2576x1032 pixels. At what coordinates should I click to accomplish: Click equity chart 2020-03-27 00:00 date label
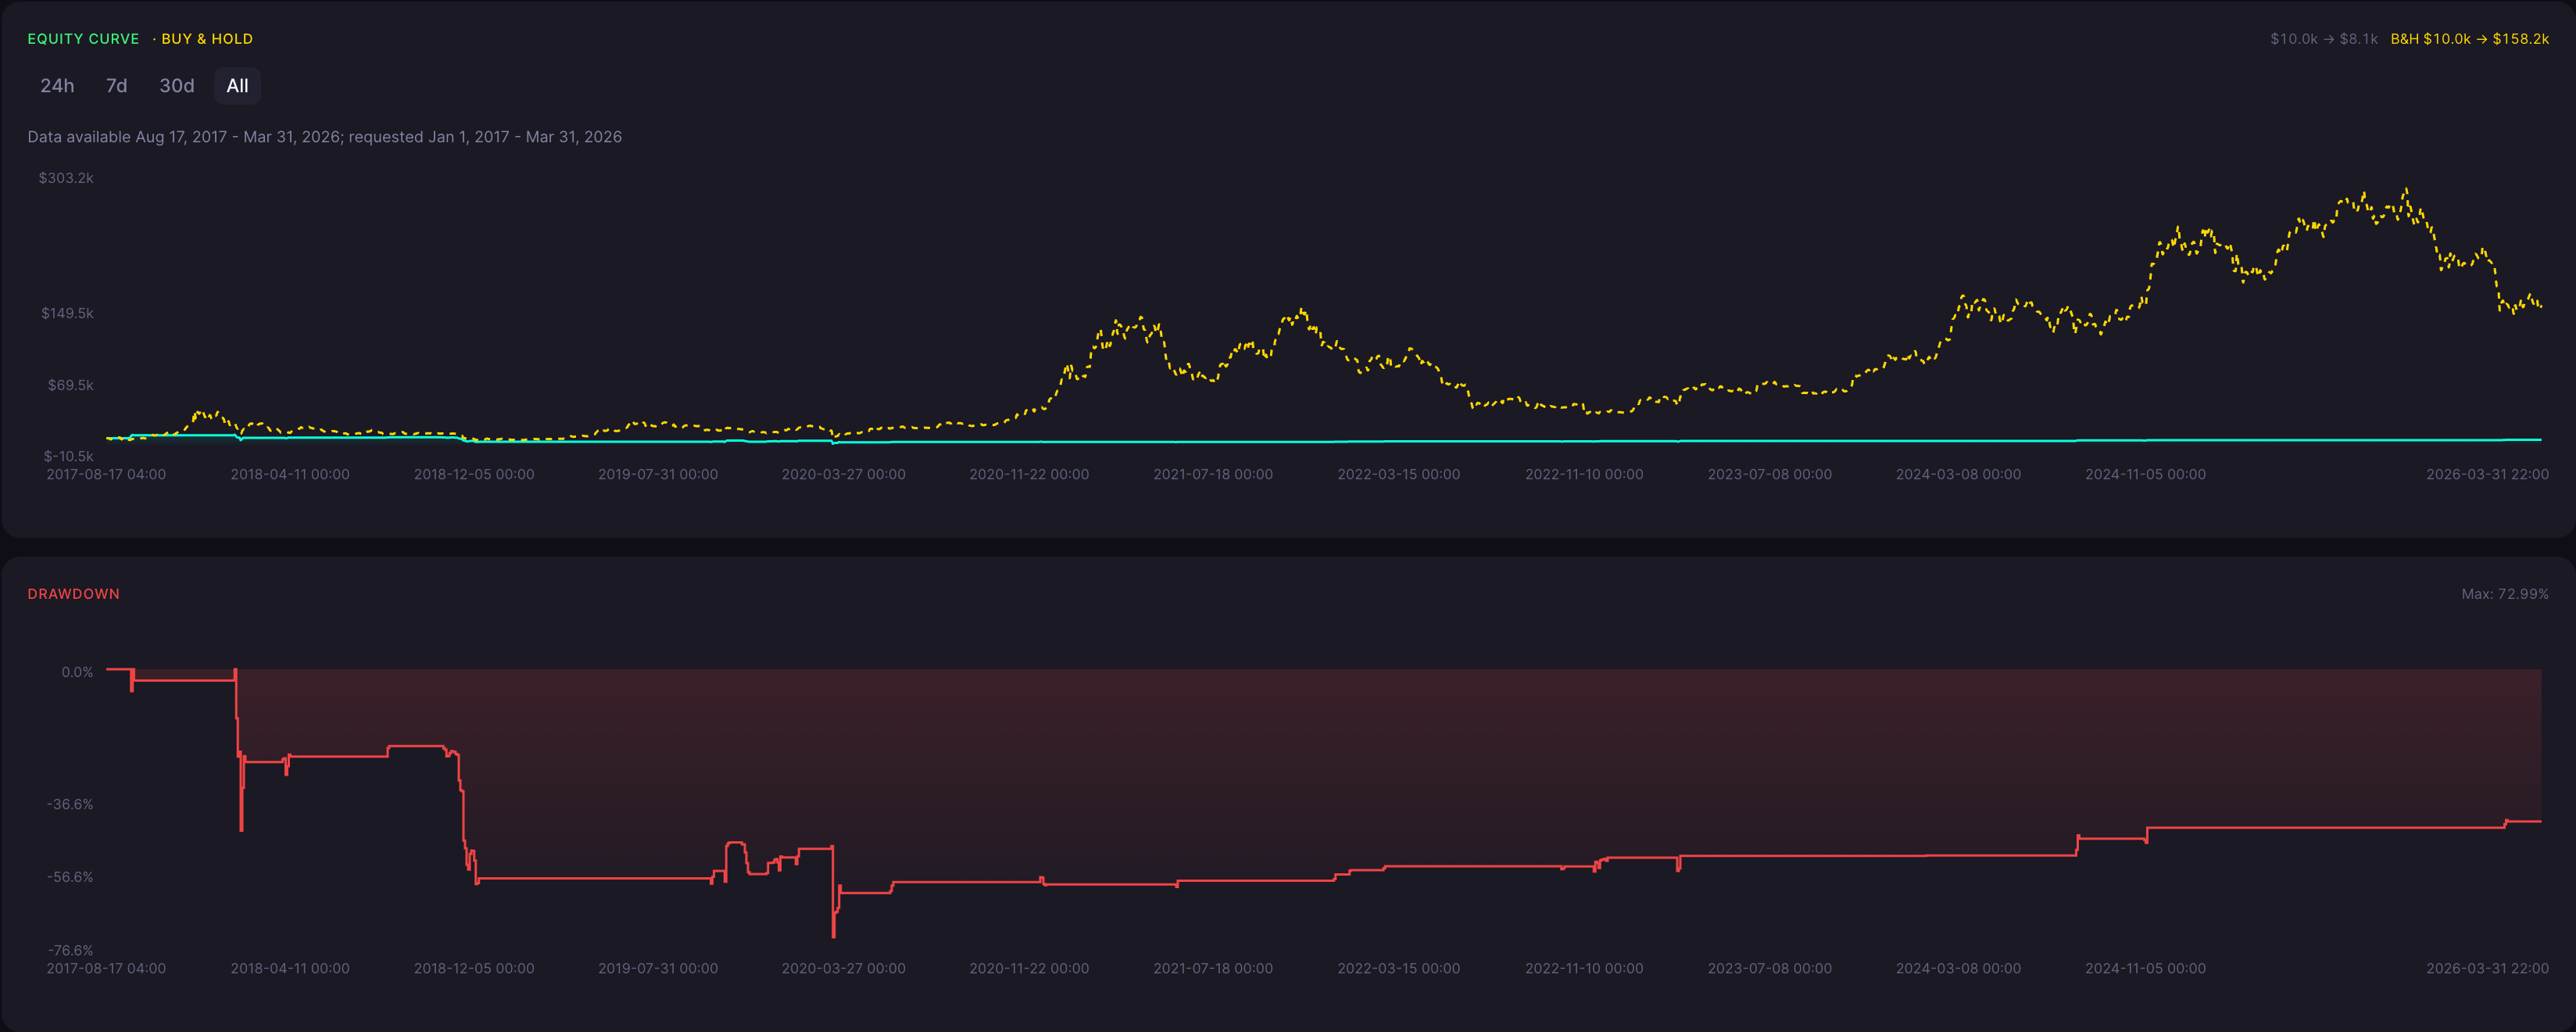(x=843, y=474)
